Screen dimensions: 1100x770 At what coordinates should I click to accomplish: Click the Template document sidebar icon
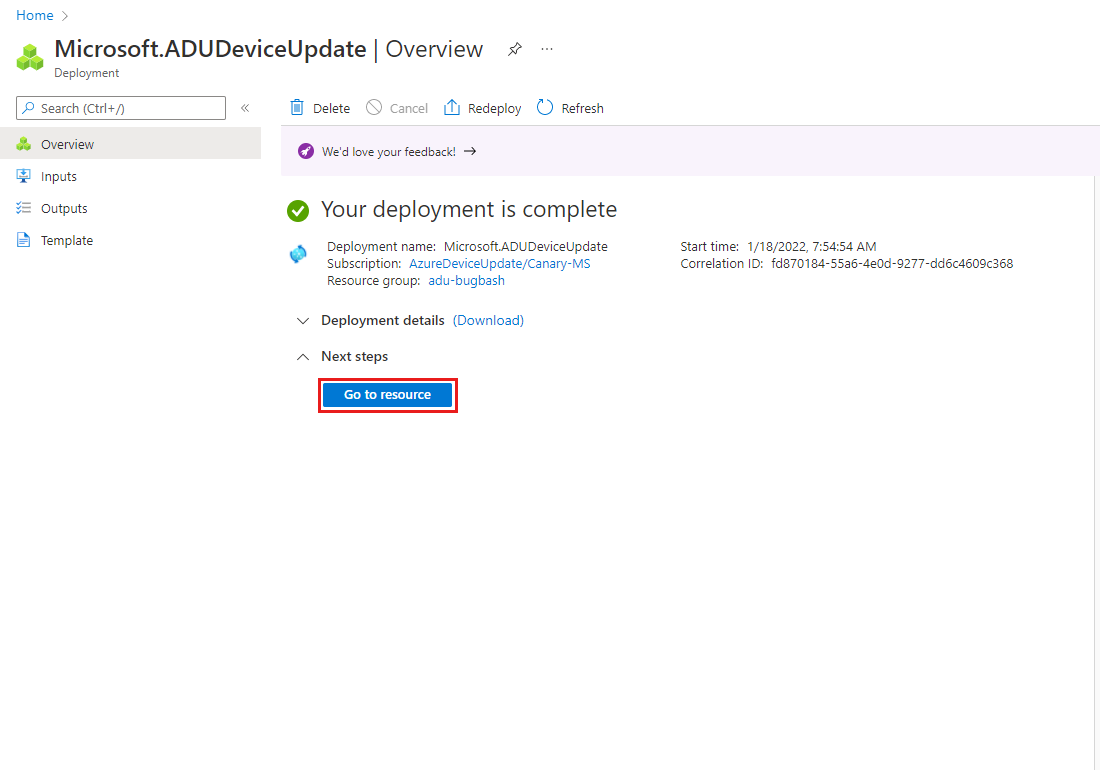[x=23, y=241]
